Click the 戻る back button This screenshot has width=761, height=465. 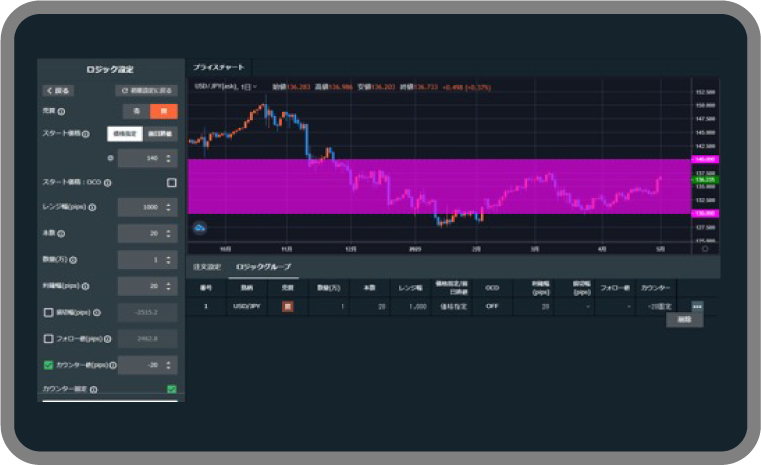[x=59, y=90]
